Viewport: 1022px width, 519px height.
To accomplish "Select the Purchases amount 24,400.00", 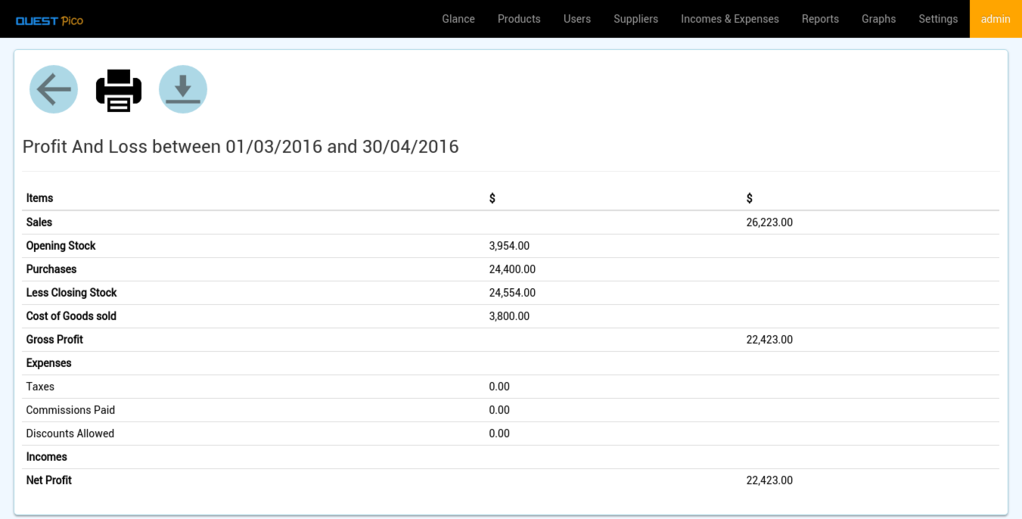I will tap(512, 270).
